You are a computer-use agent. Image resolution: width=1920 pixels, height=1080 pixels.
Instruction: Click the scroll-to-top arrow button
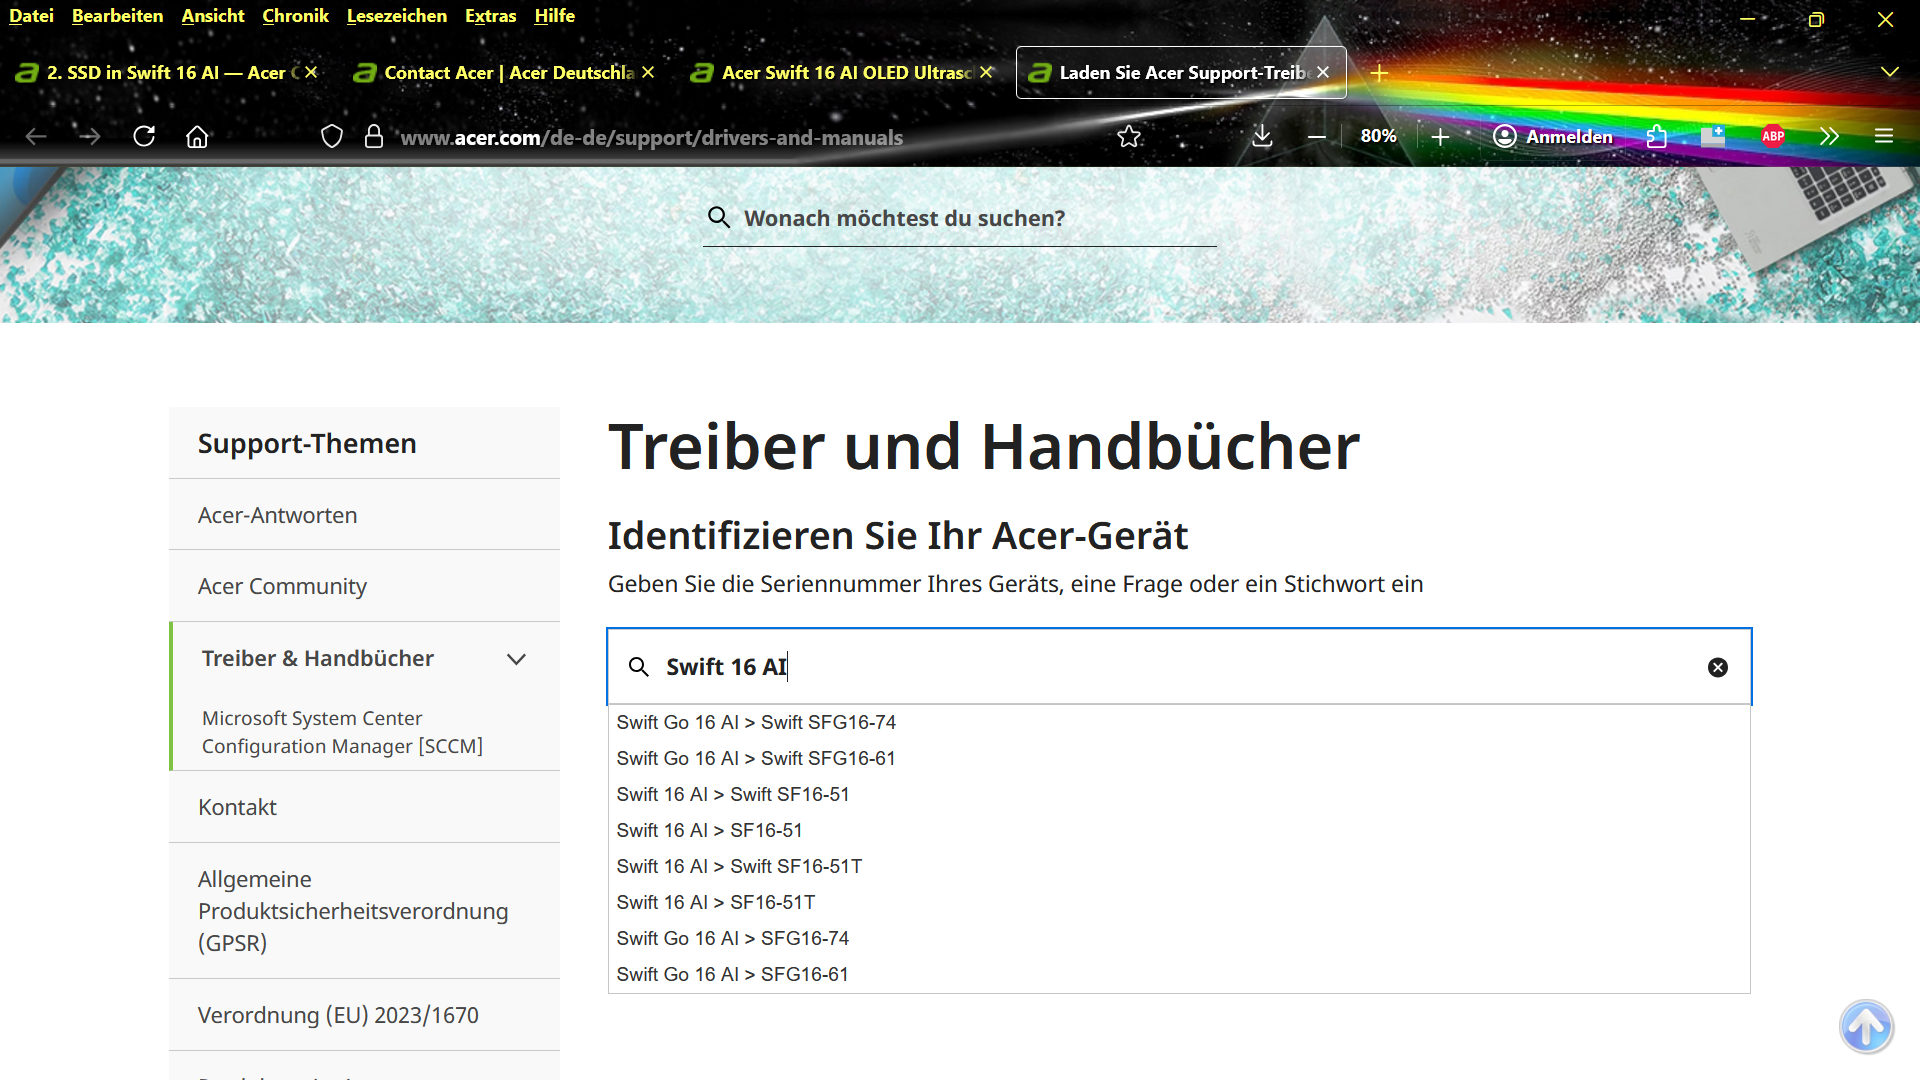(x=1866, y=1026)
